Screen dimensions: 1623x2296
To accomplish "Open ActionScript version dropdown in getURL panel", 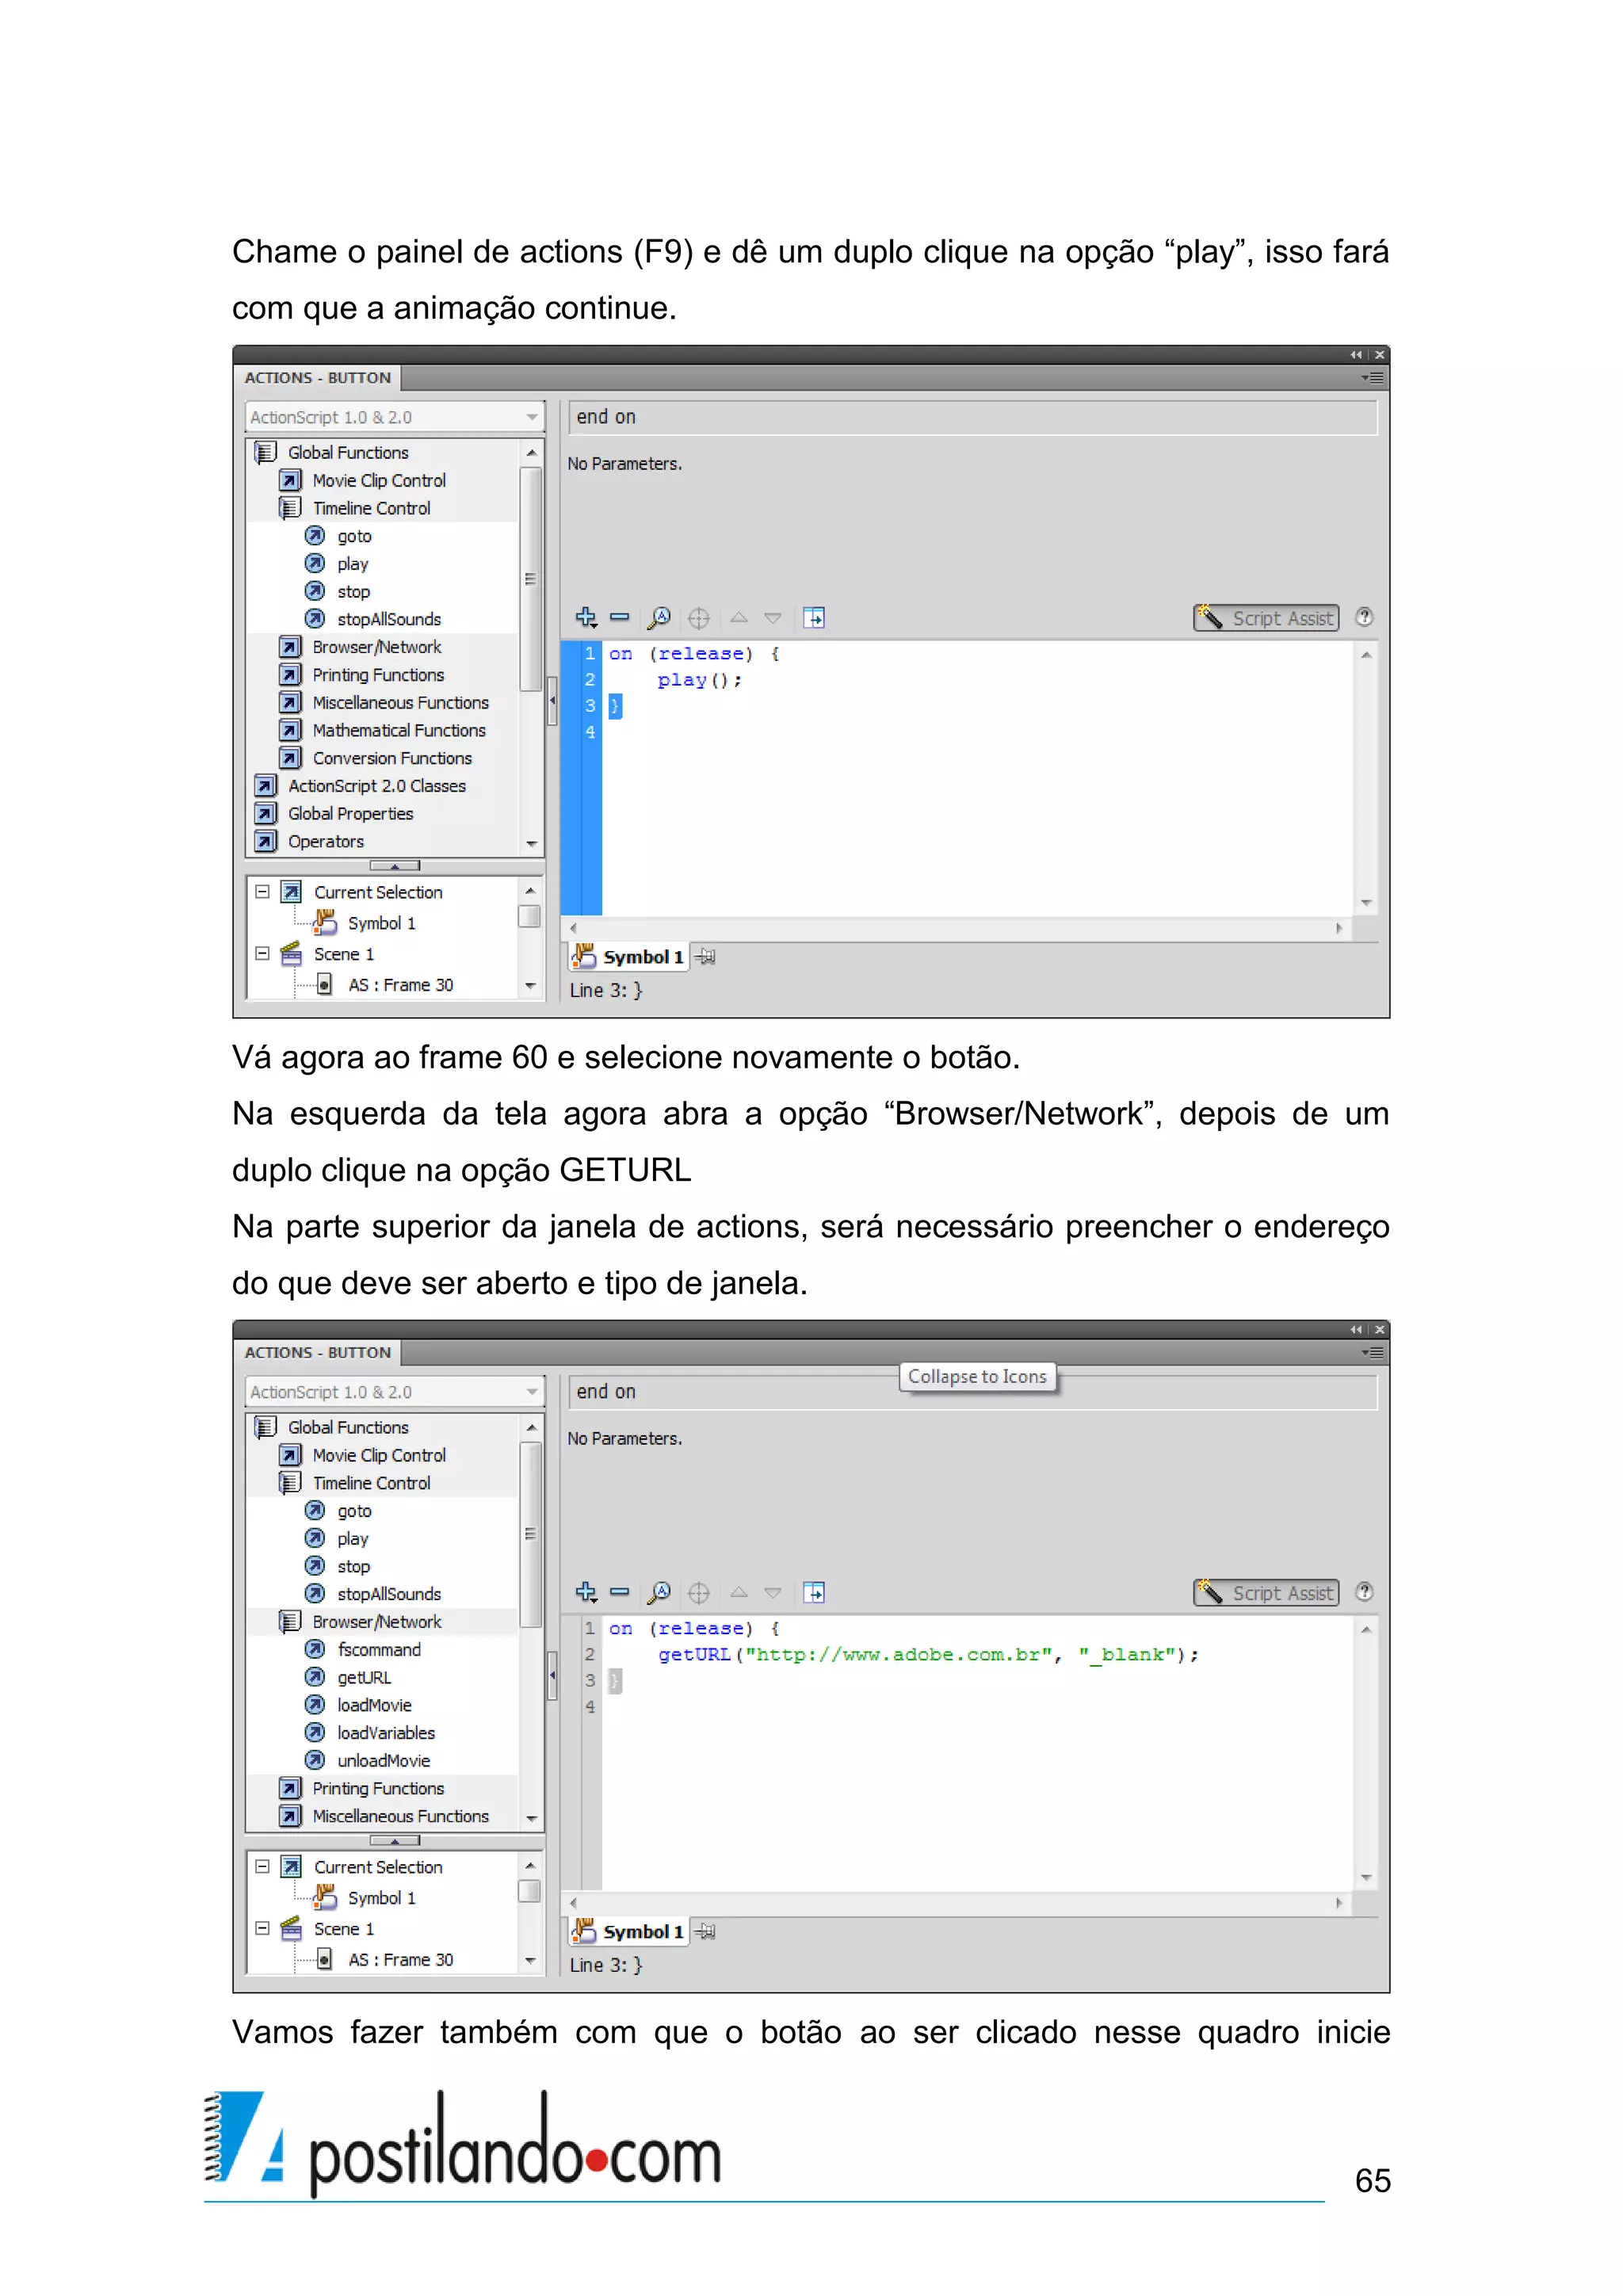I will pos(395,1391).
